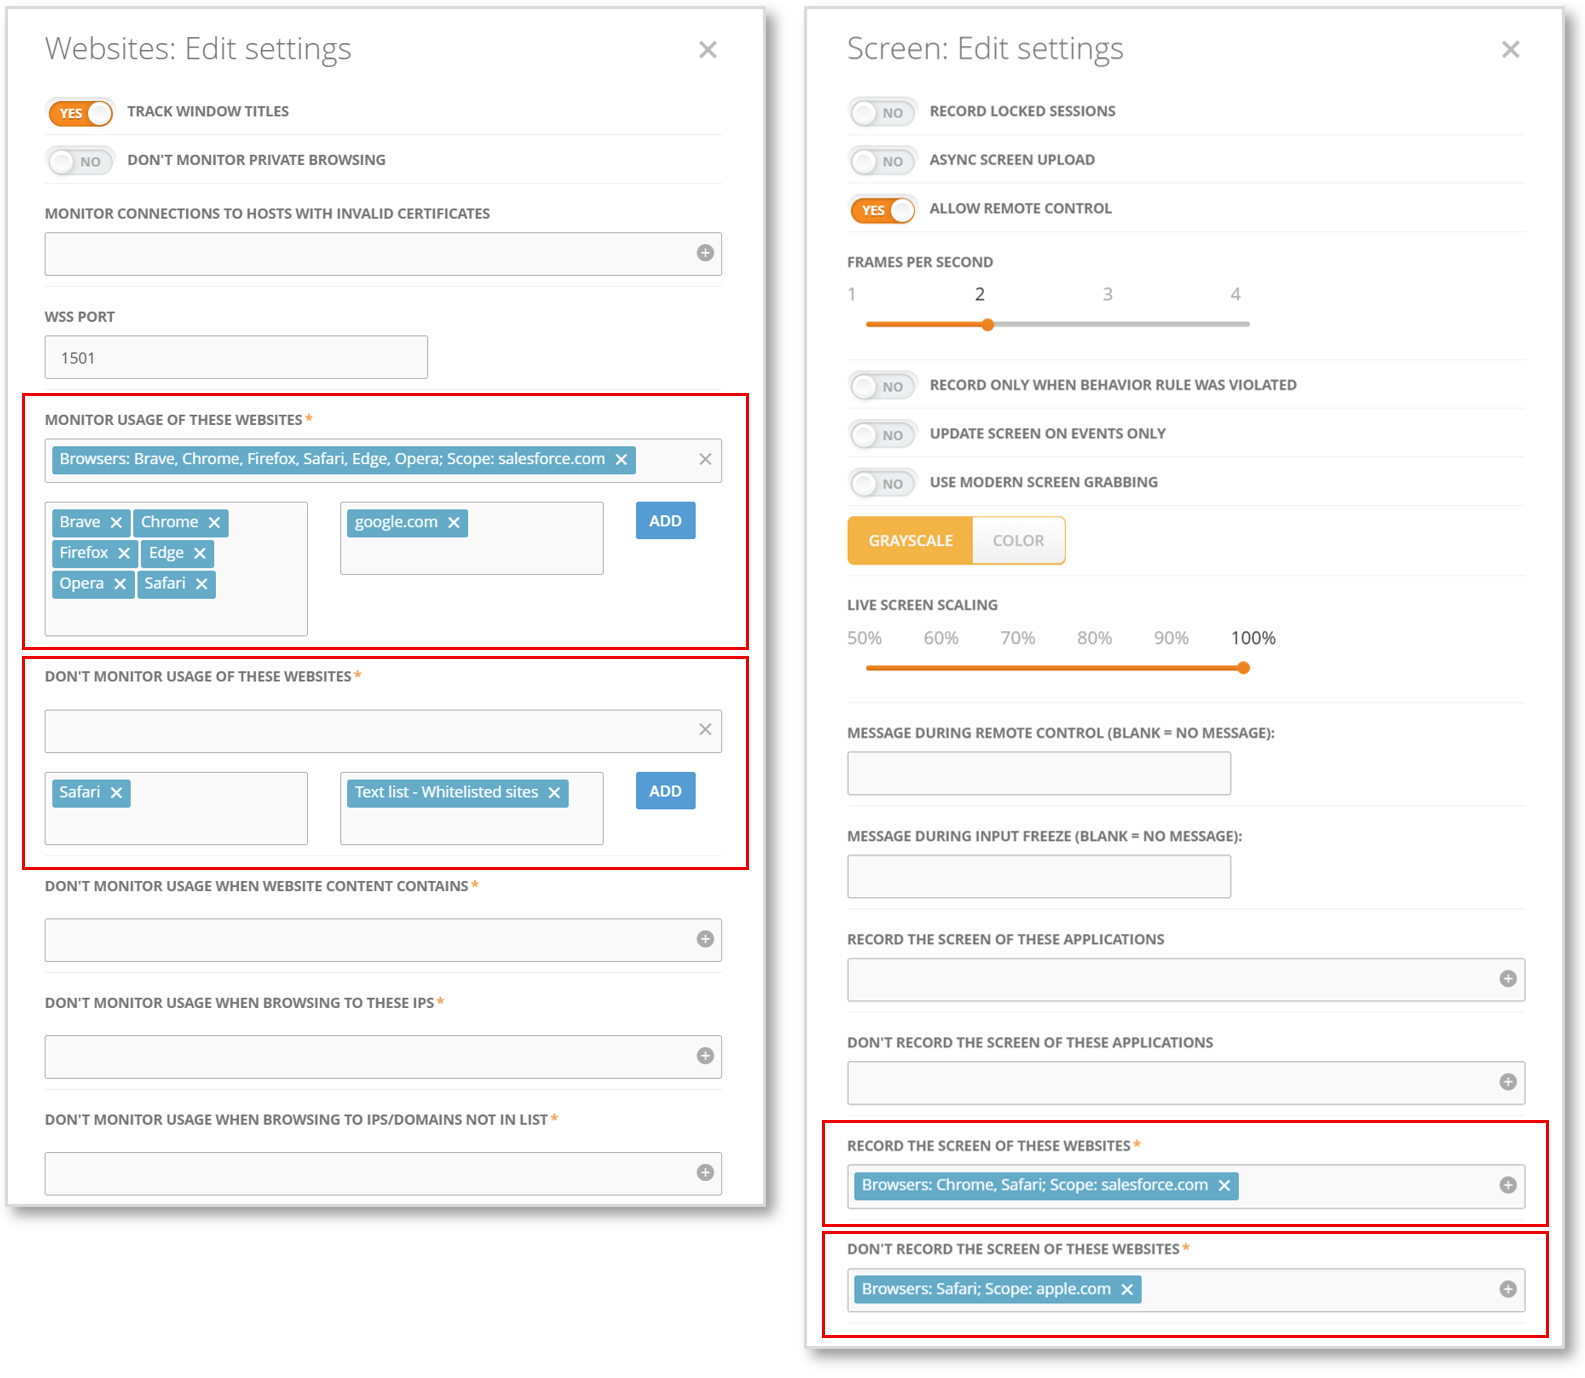Disable Allow Remote Control toggle
This screenshot has height=1378, width=1585.
coord(883,210)
